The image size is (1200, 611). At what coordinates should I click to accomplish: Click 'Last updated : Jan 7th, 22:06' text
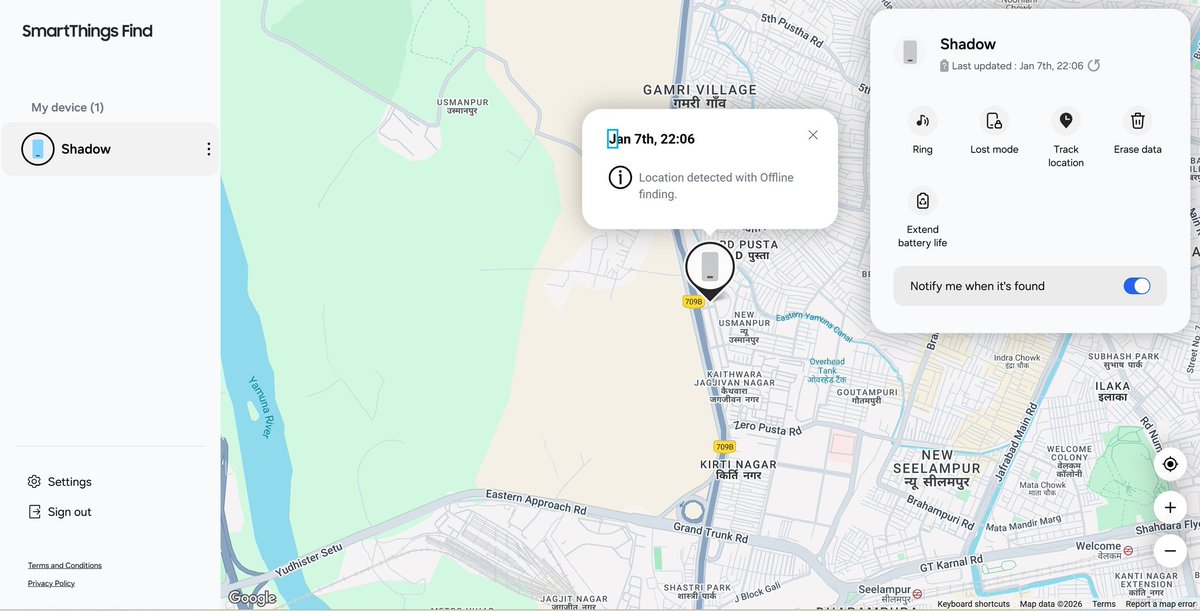coord(1017,65)
